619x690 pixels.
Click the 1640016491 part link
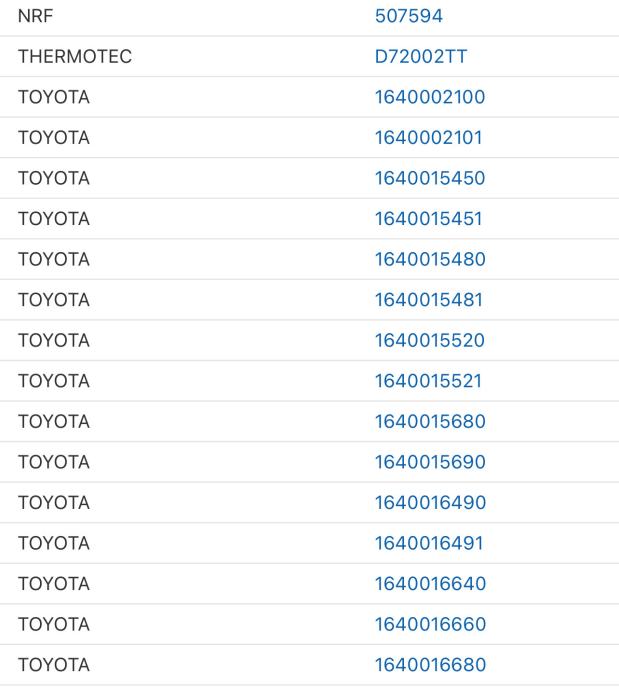pyautogui.click(x=428, y=543)
